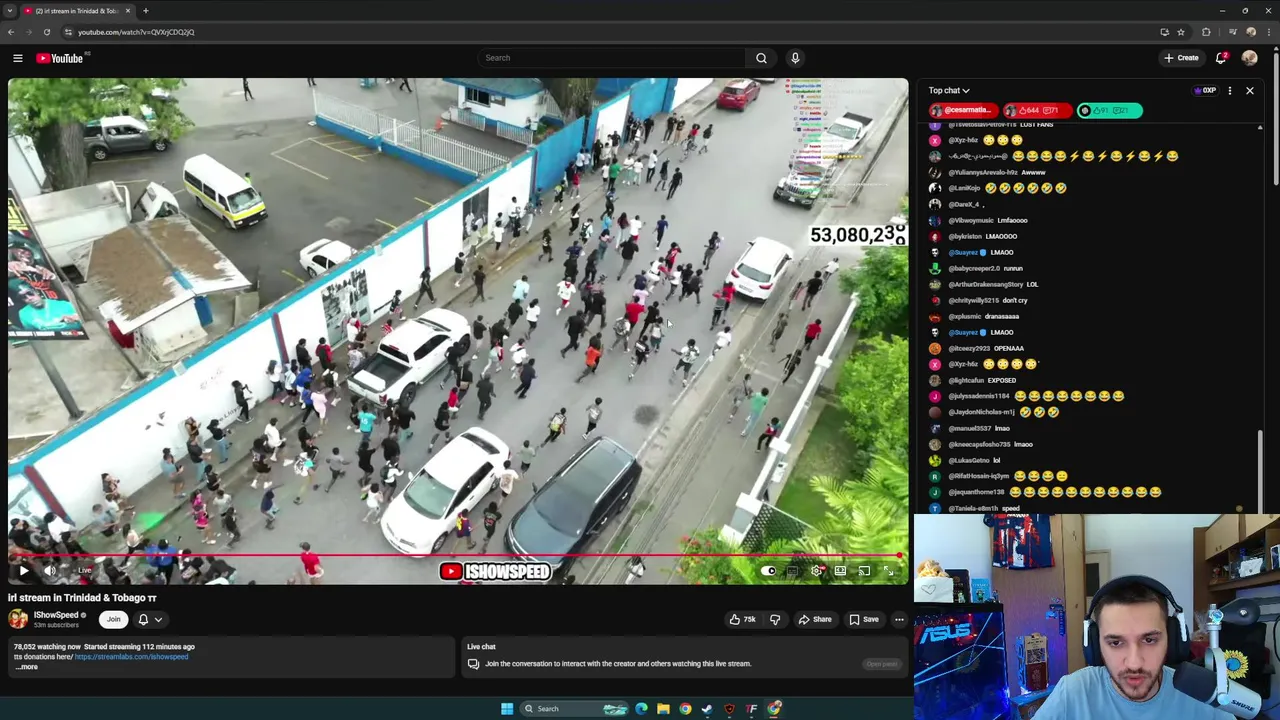Image resolution: width=1280 pixels, height=720 pixels.
Task: Open install app icon in address bar
Action: [x=1164, y=32]
